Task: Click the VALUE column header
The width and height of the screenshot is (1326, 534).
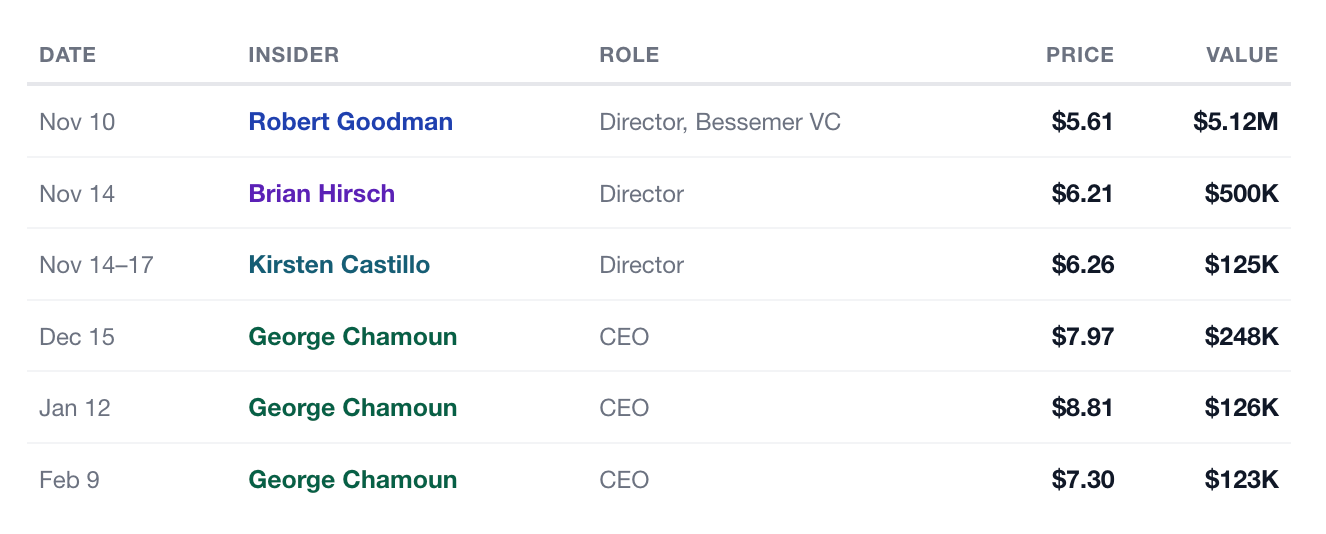Action: 1242,55
